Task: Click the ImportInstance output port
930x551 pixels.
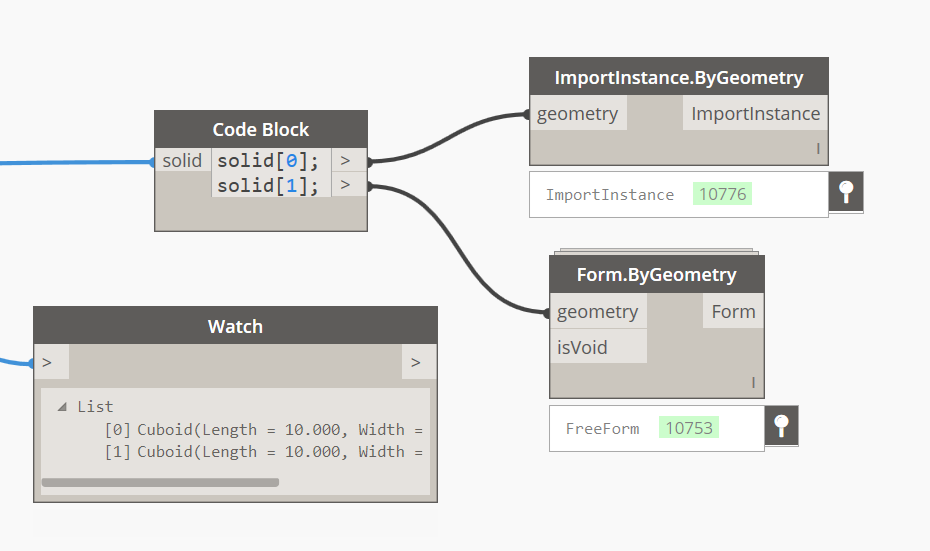Action: click(755, 114)
